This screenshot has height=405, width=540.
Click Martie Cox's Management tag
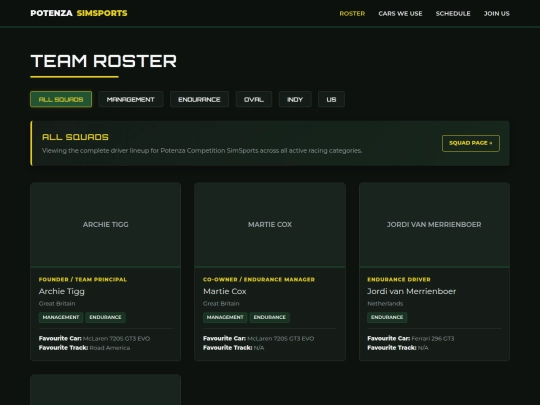[225, 317]
